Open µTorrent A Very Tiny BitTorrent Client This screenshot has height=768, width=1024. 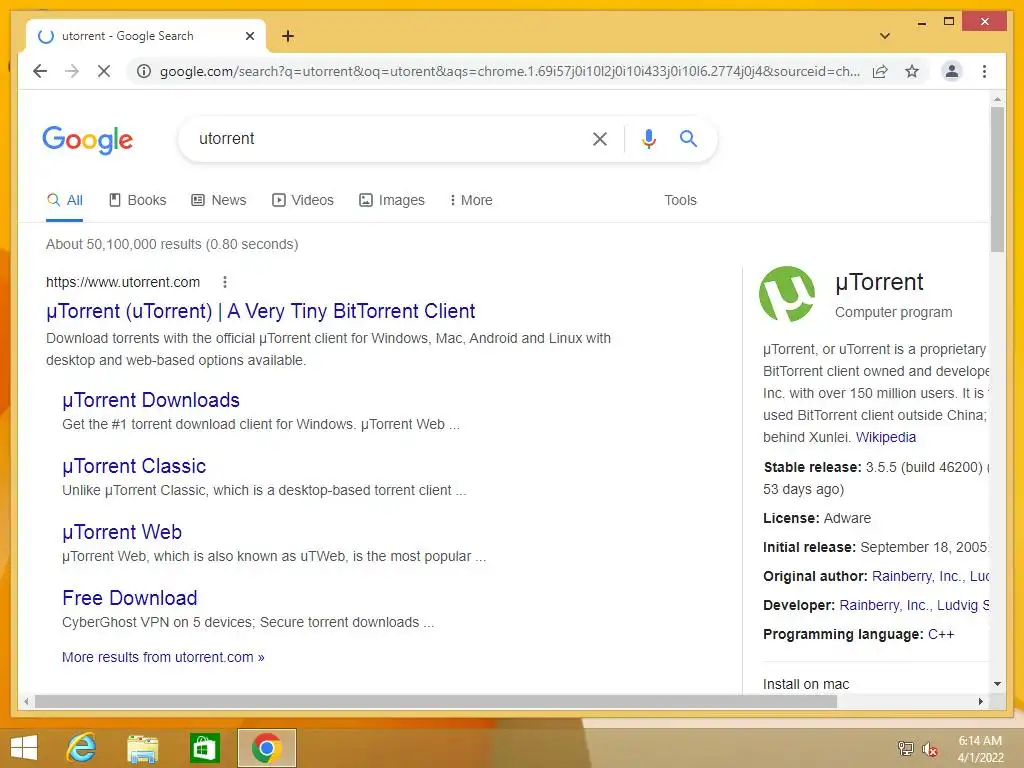pyautogui.click(x=261, y=311)
